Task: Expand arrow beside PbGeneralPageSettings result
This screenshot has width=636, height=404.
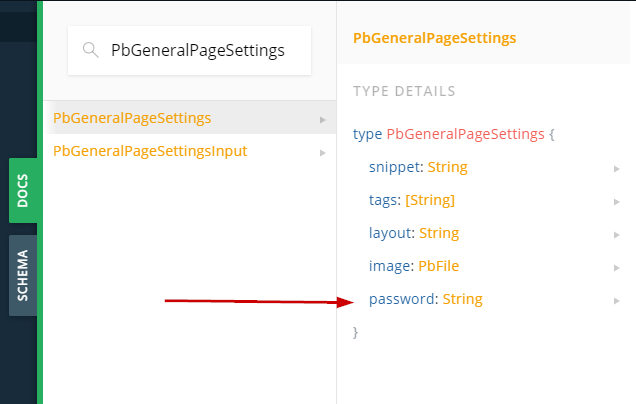Action: pyautogui.click(x=322, y=119)
